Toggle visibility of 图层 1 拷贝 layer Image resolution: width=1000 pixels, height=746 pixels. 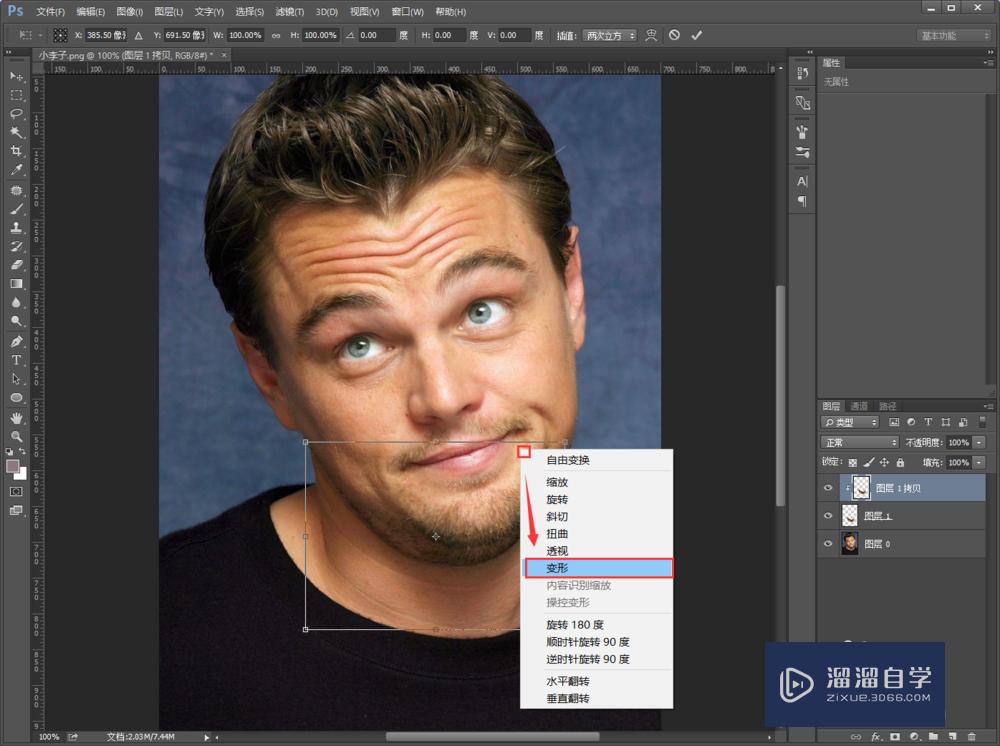click(x=827, y=488)
